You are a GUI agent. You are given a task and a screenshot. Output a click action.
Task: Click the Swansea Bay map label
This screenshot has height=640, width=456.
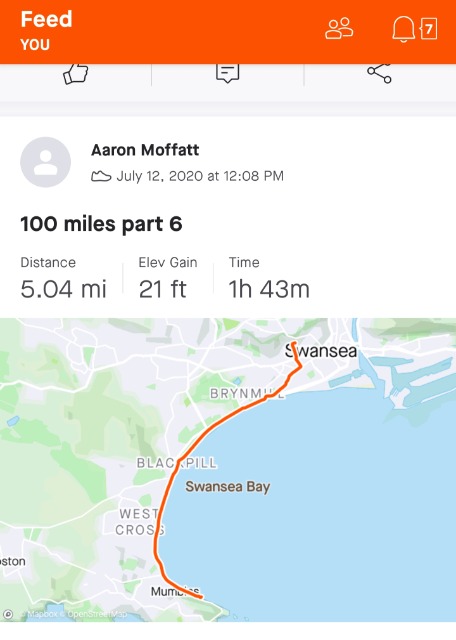(228, 487)
